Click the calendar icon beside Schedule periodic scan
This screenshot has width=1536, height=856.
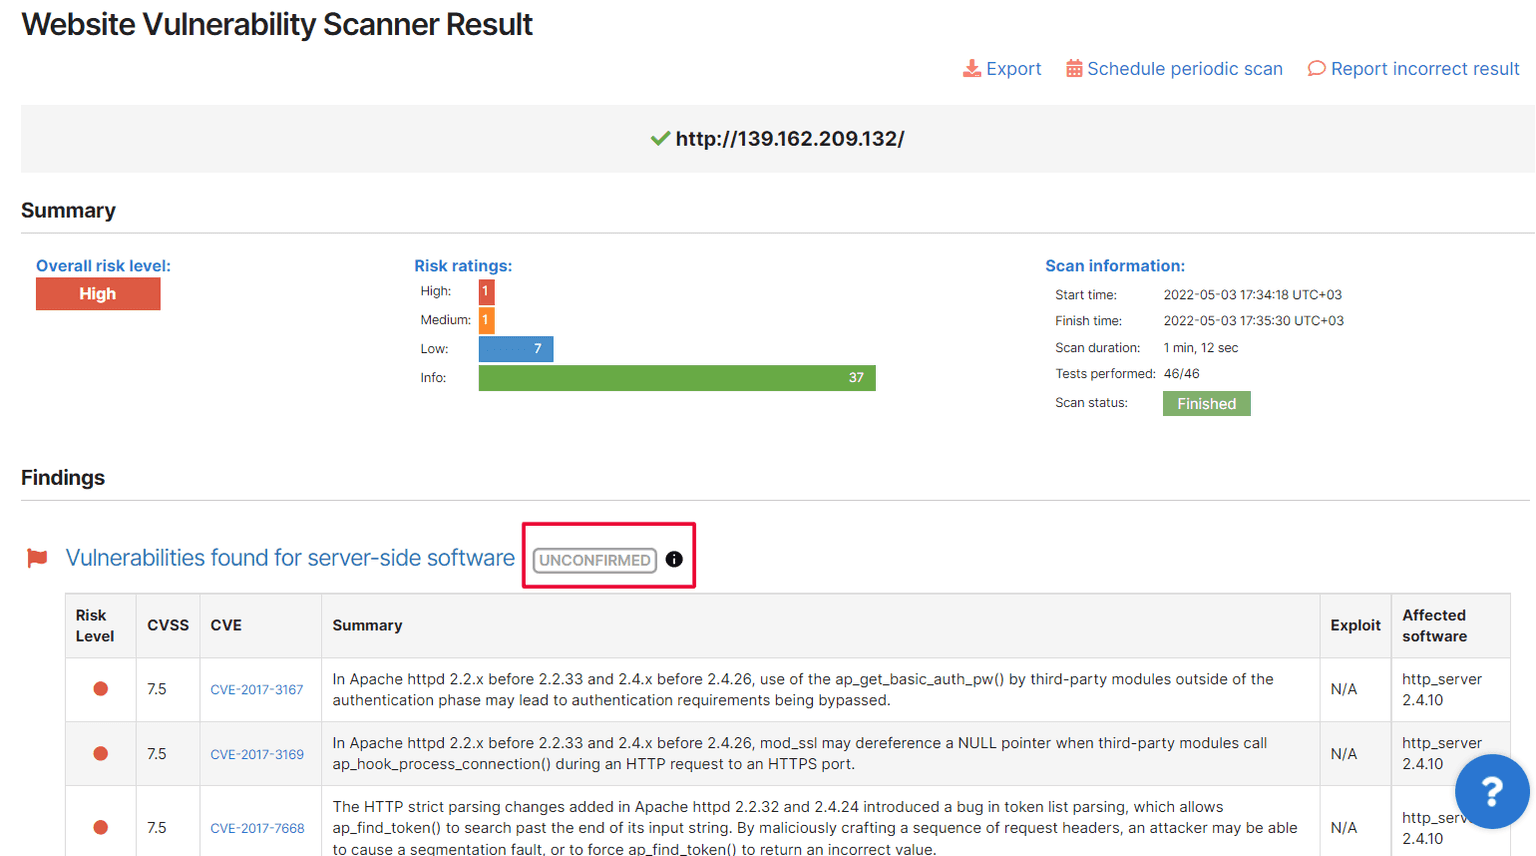click(1074, 68)
